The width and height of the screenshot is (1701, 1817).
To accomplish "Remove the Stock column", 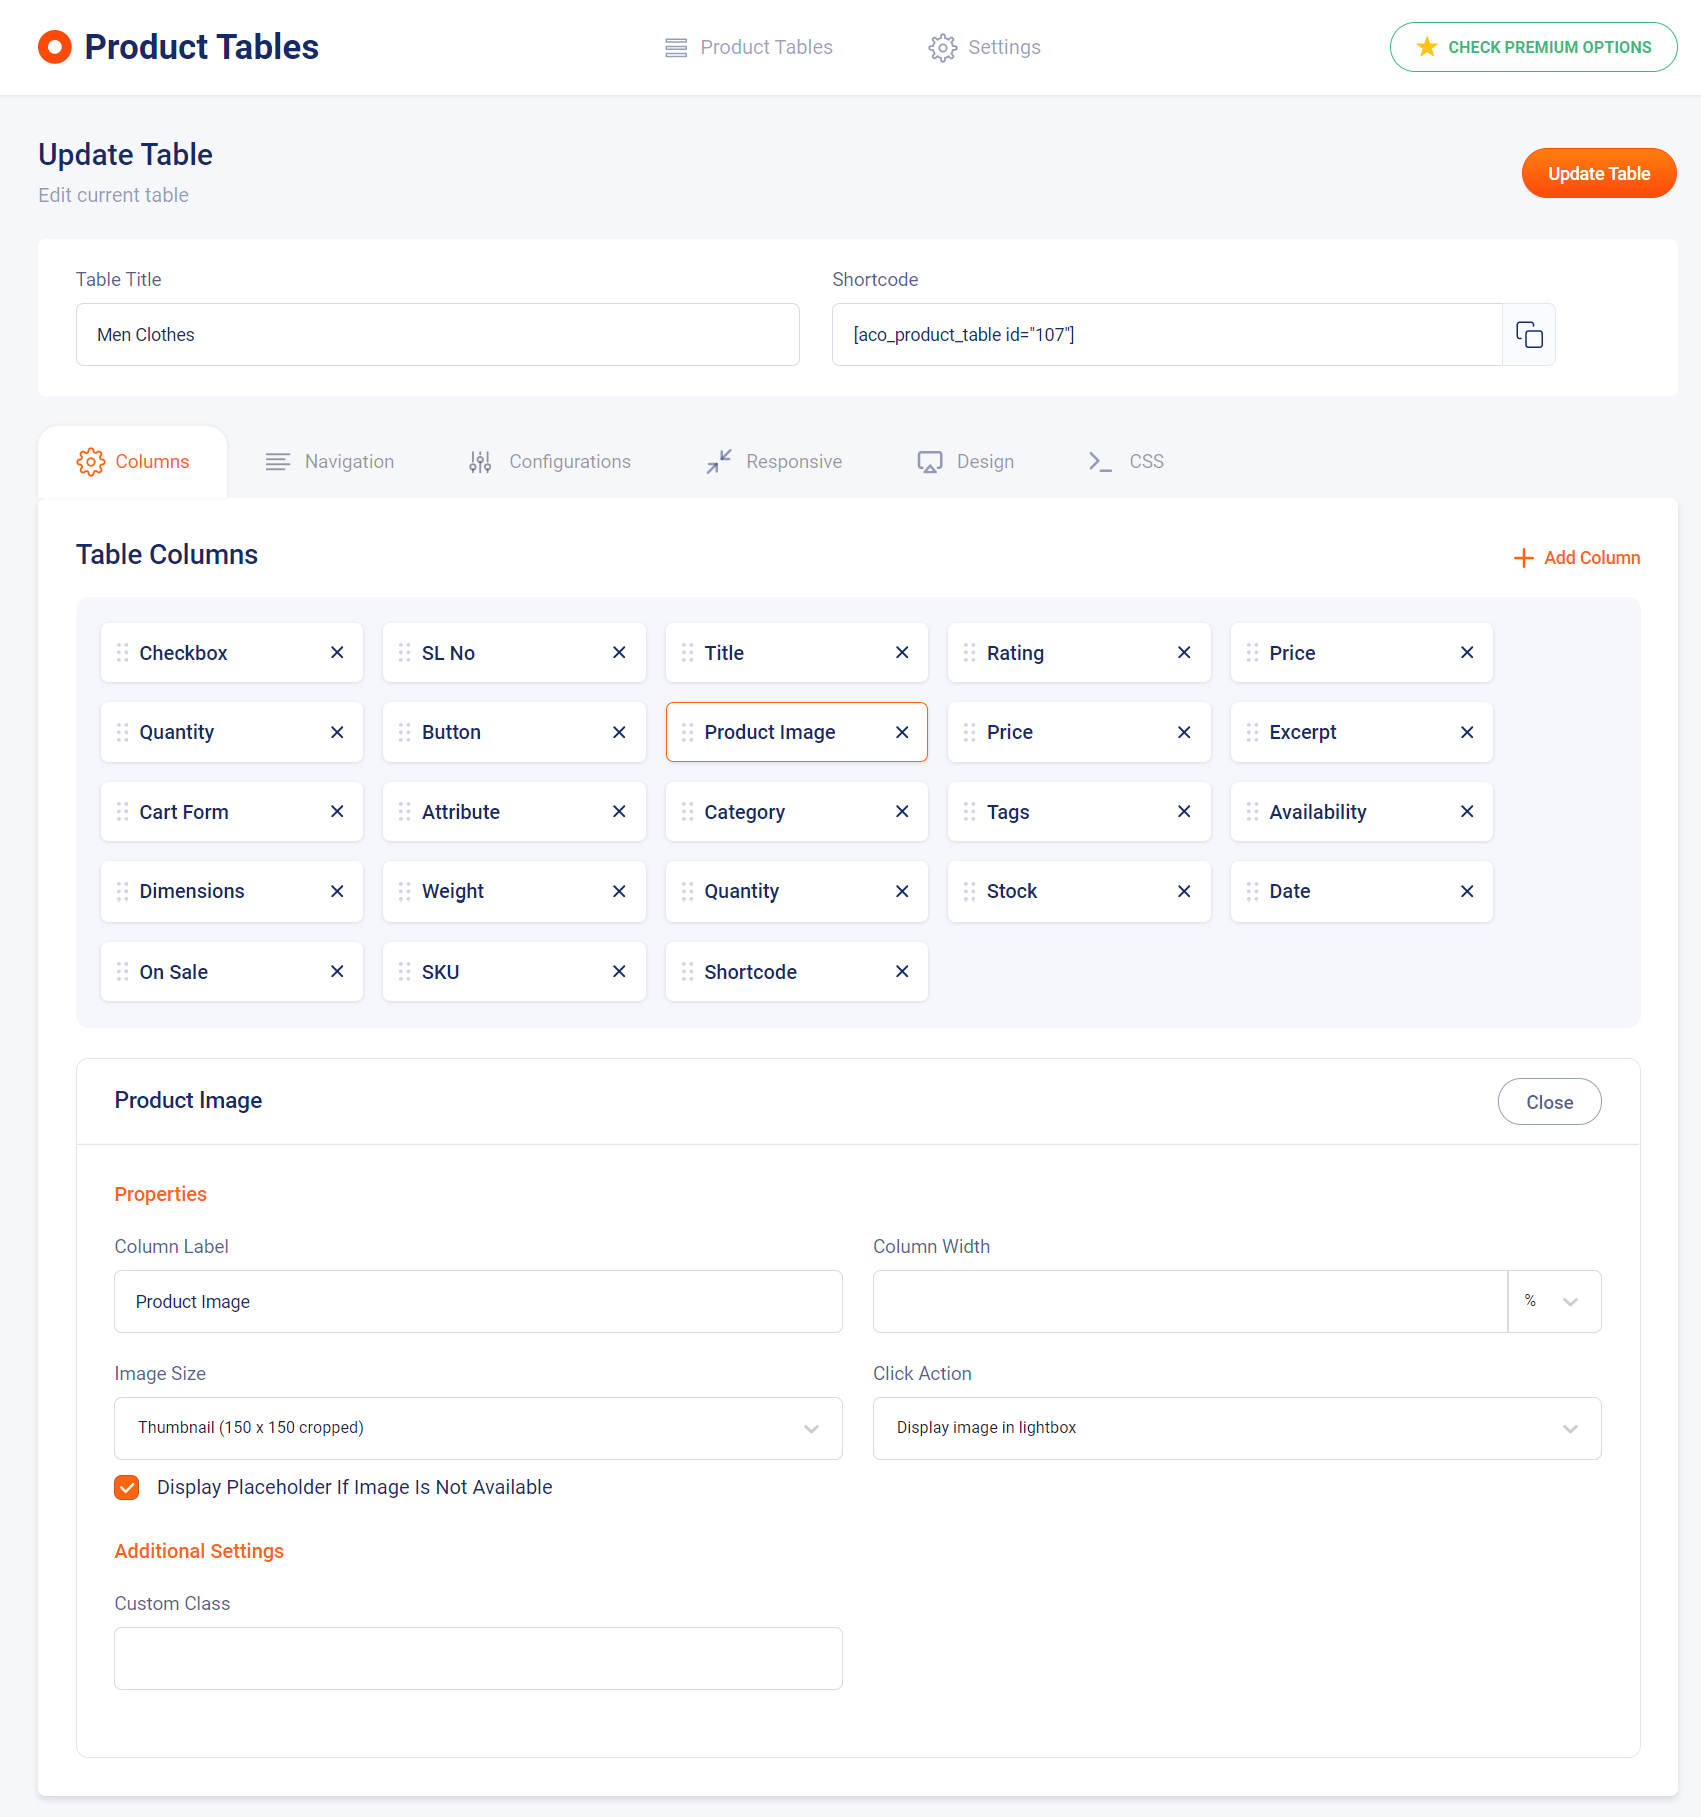I will tap(1184, 891).
